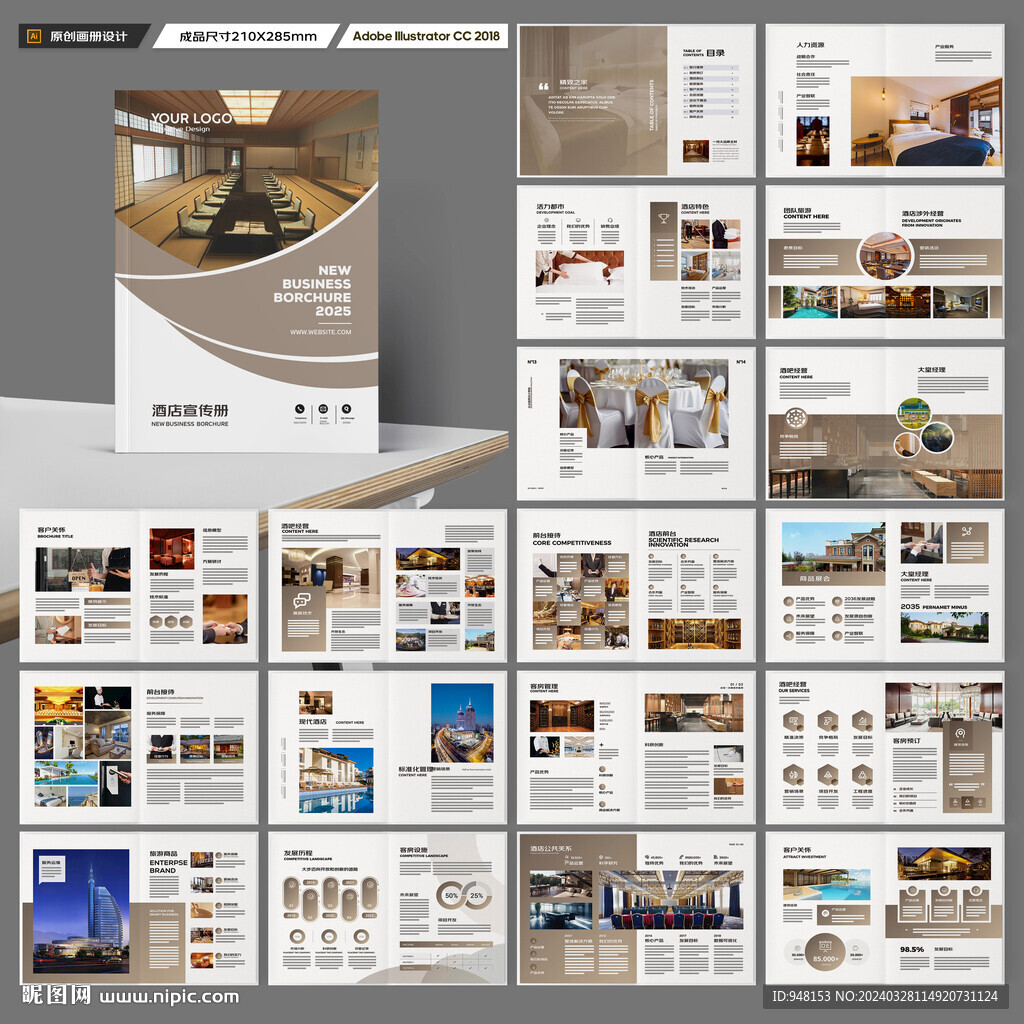The width and height of the screenshot is (1024, 1024).
Task: Click the white quotation mark icon beside 精致之家
Action: click(x=543, y=86)
